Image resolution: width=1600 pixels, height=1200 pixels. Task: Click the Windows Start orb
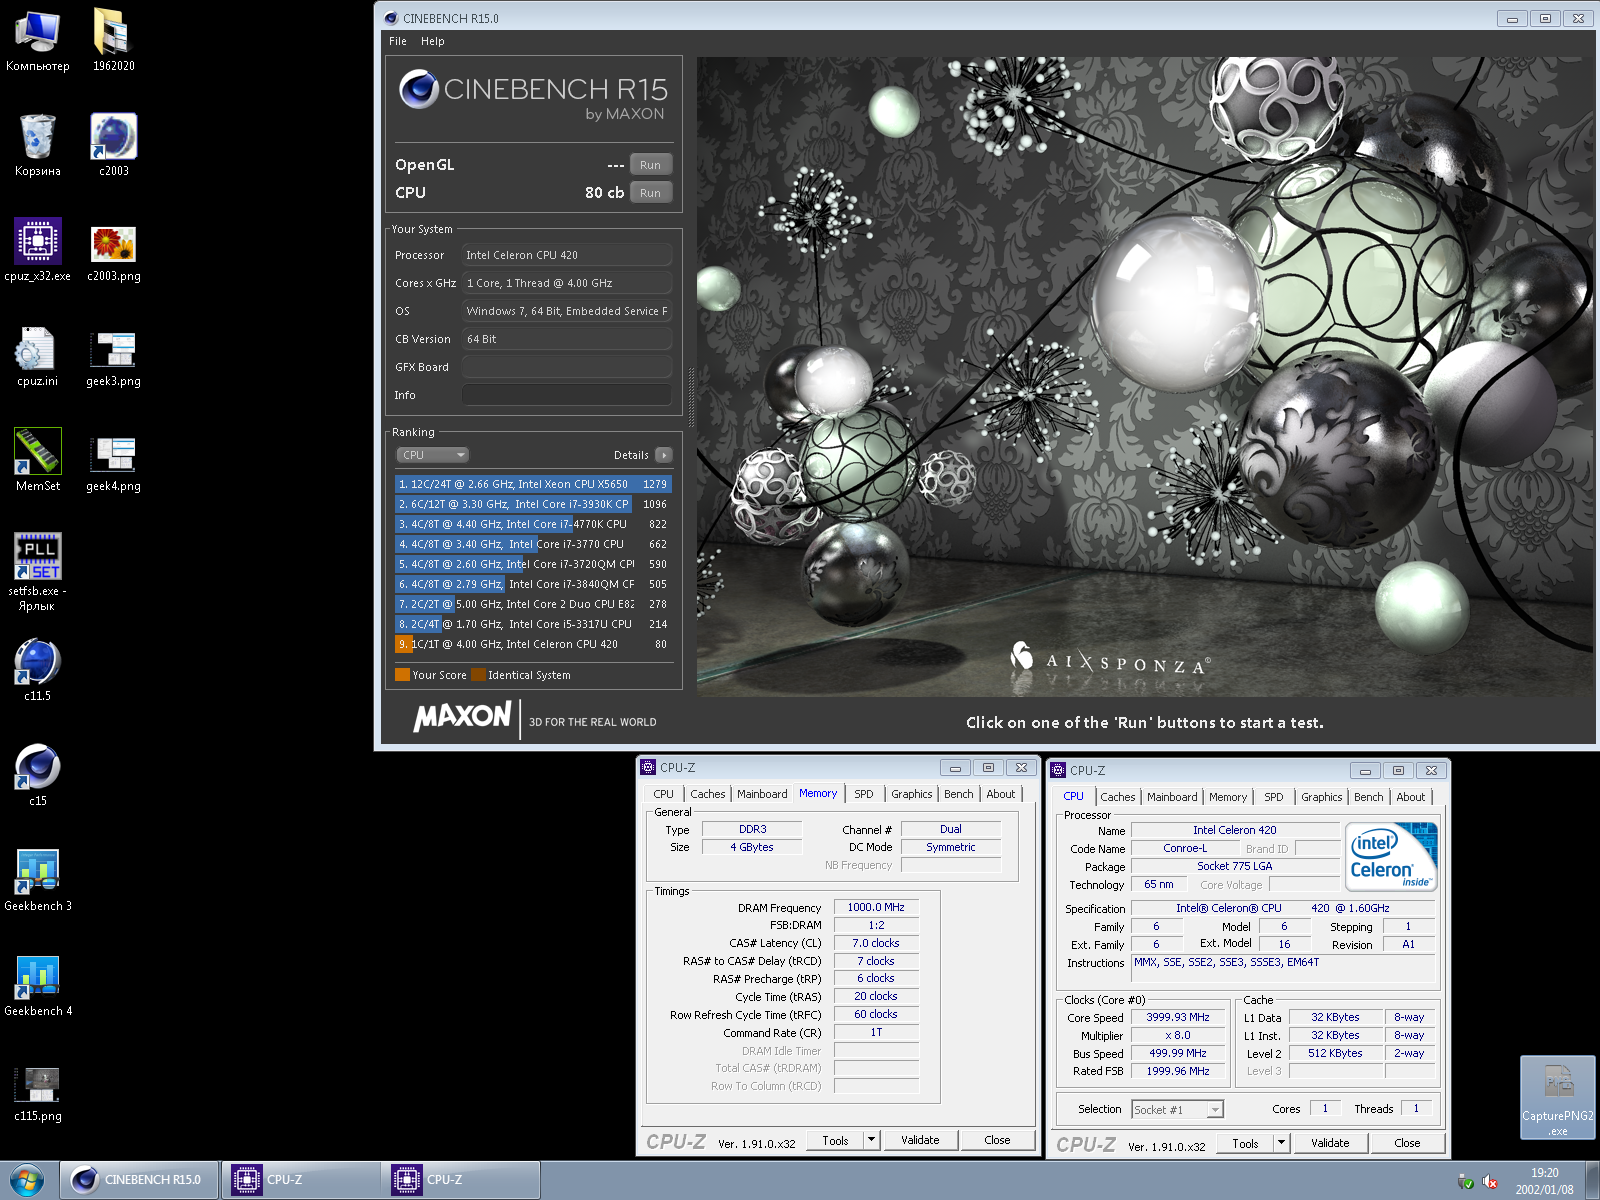point(27,1180)
